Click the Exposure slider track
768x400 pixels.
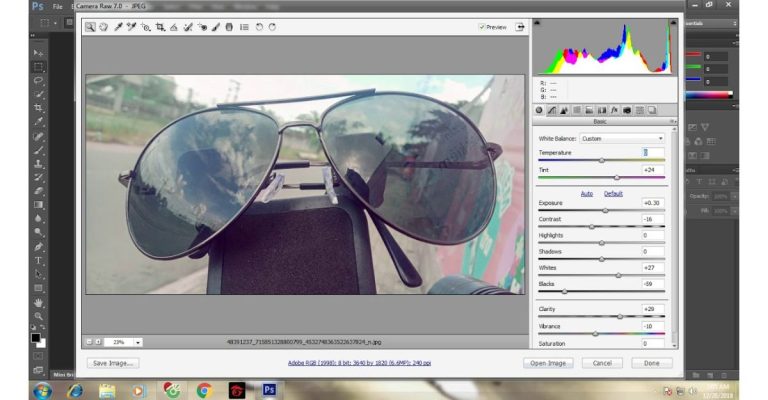(601, 211)
